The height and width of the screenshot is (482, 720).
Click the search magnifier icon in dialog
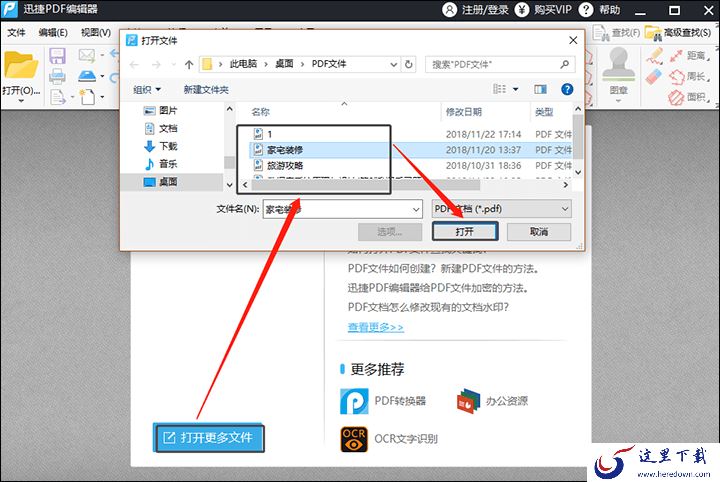tap(565, 64)
